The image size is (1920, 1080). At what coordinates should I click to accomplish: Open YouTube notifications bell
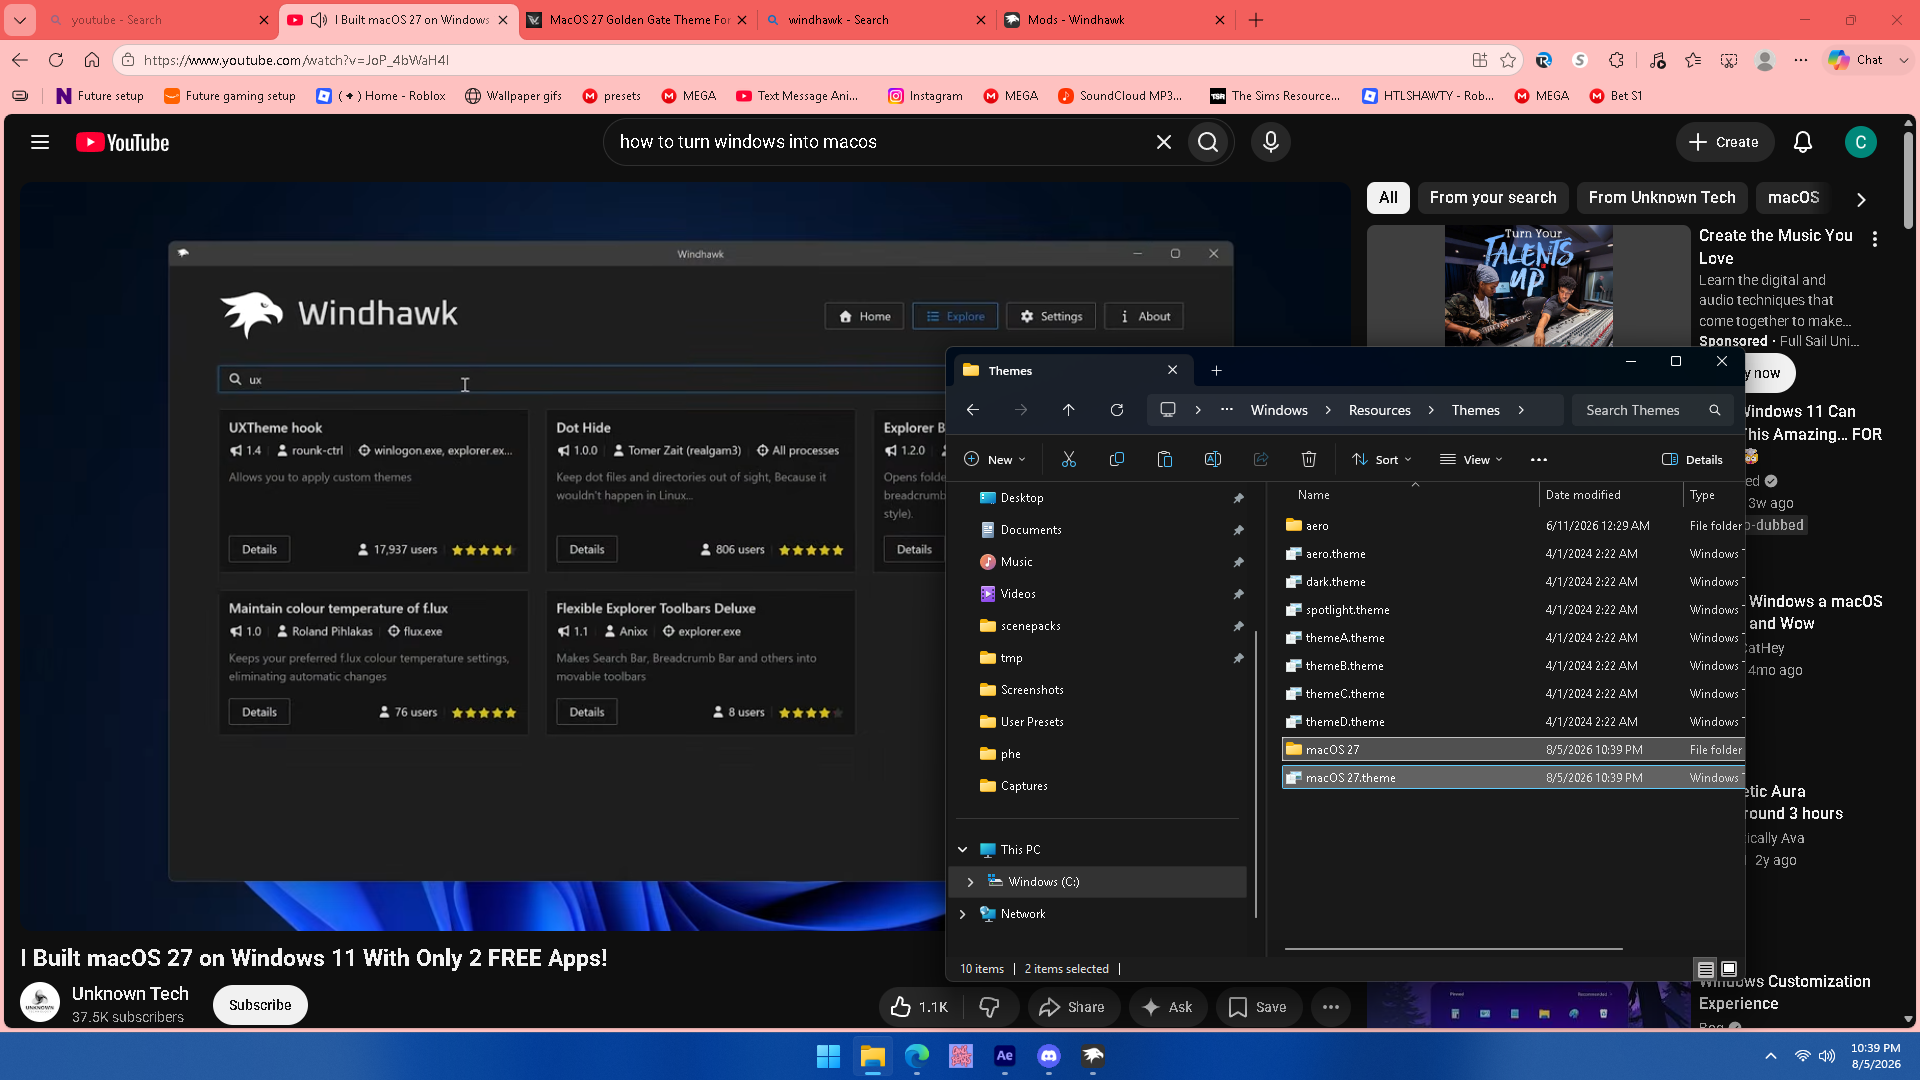click(x=1803, y=142)
